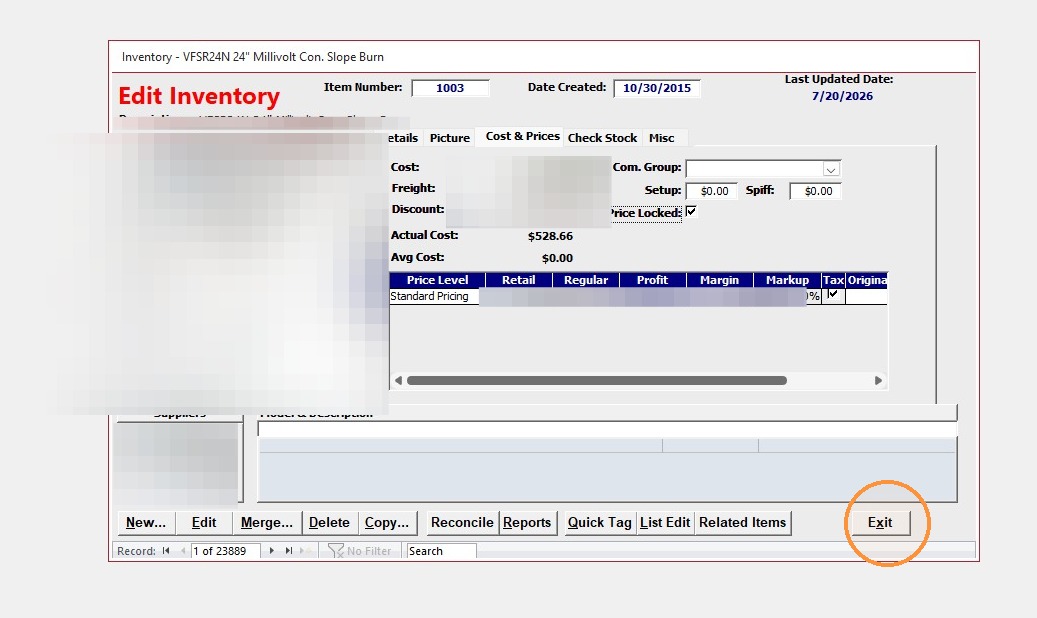Open the Reports button

pos(527,523)
